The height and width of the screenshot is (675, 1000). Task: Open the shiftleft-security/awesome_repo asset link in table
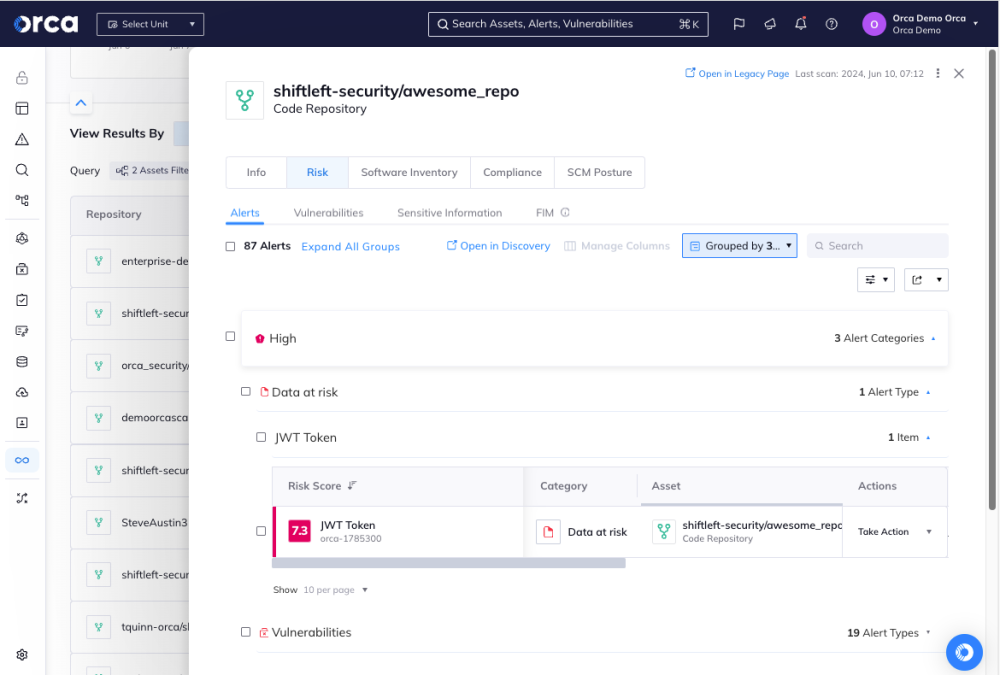(x=761, y=525)
